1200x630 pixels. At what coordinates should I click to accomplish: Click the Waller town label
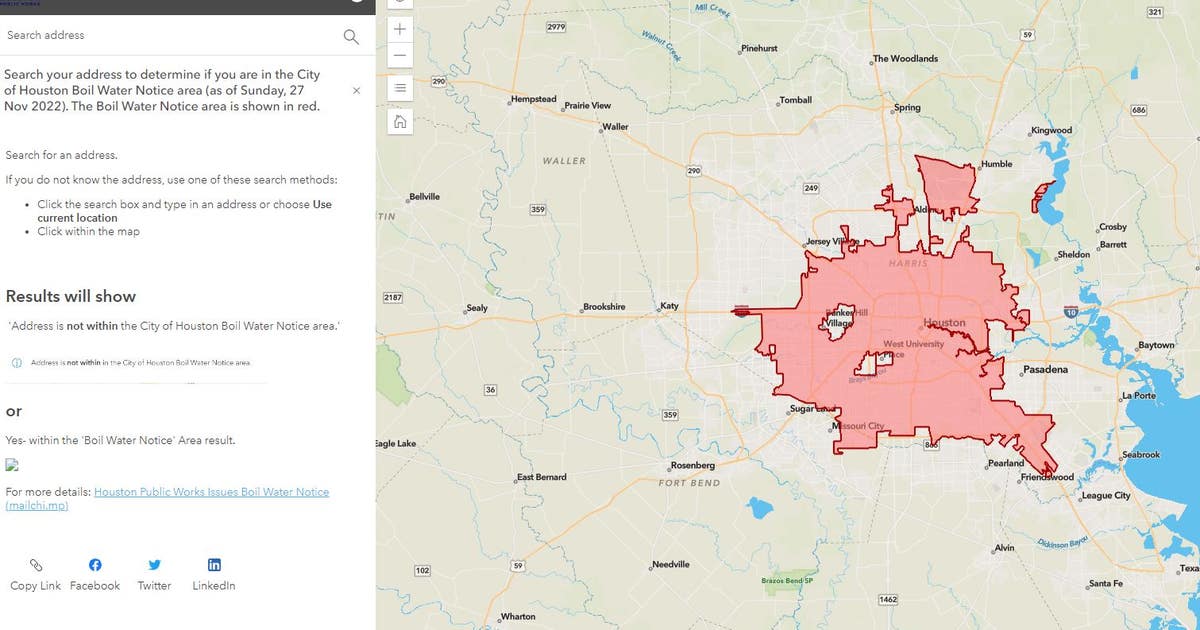click(x=615, y=127)
